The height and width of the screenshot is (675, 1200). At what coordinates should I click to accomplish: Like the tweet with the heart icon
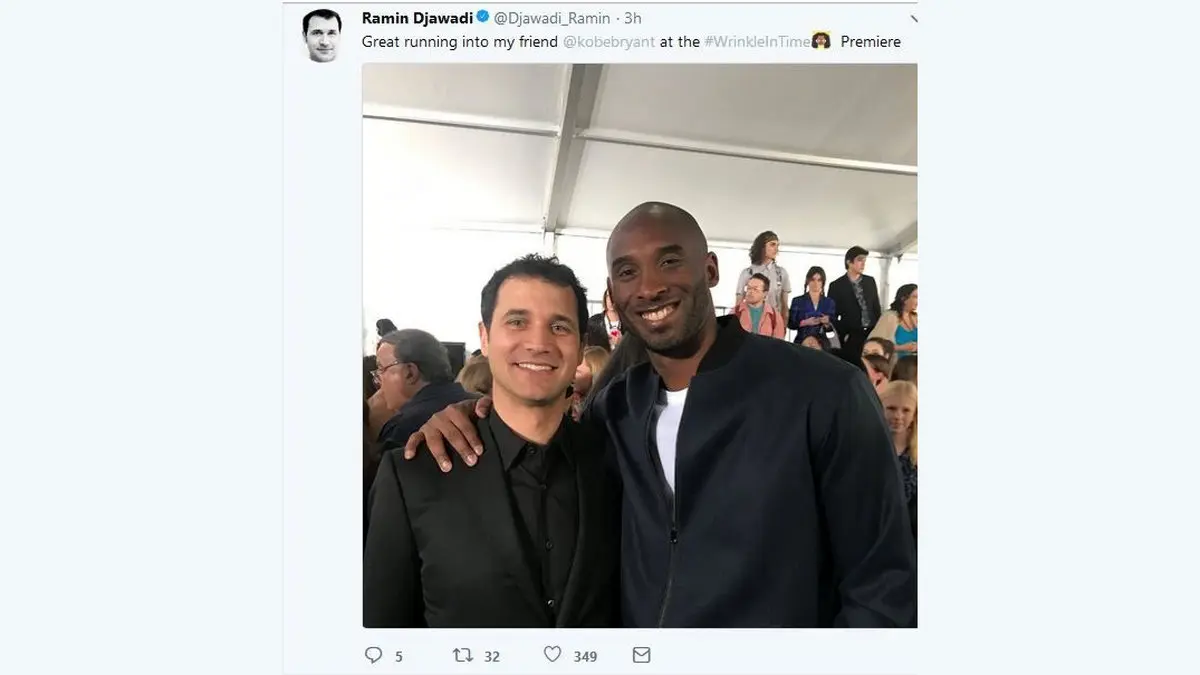tap(552, 655)
